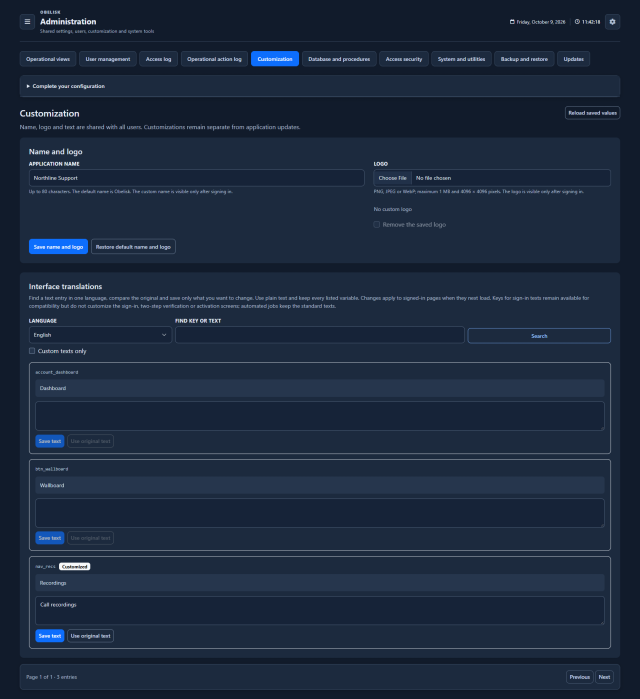Click the Administration page title
The image size is (640, 699).
point(68,21)
